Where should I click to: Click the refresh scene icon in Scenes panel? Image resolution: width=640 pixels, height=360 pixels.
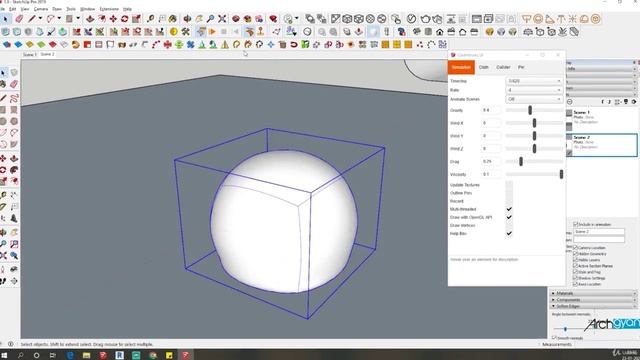click(x=570, y=102)
